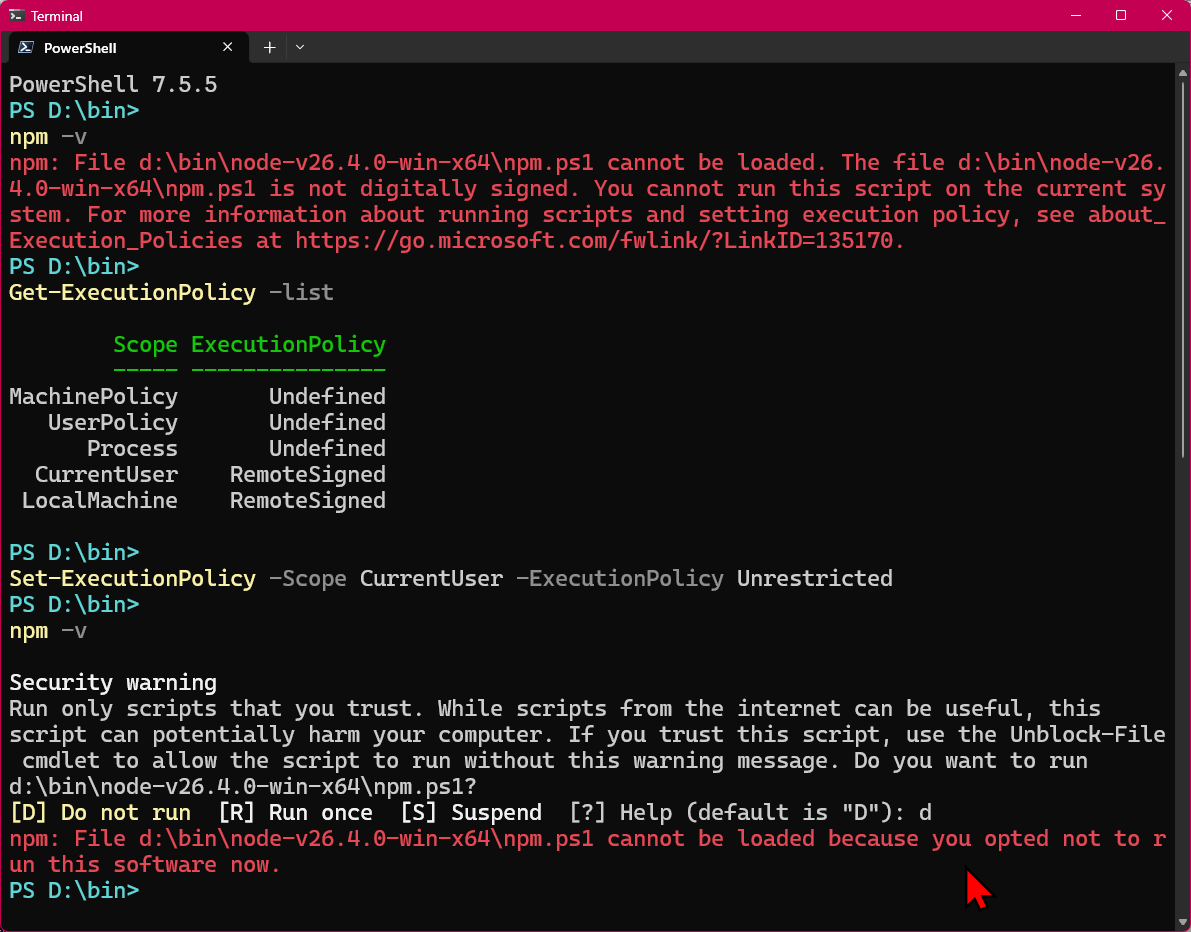Click the 'PowerShell 7.5.5' version text

[113, 84]
